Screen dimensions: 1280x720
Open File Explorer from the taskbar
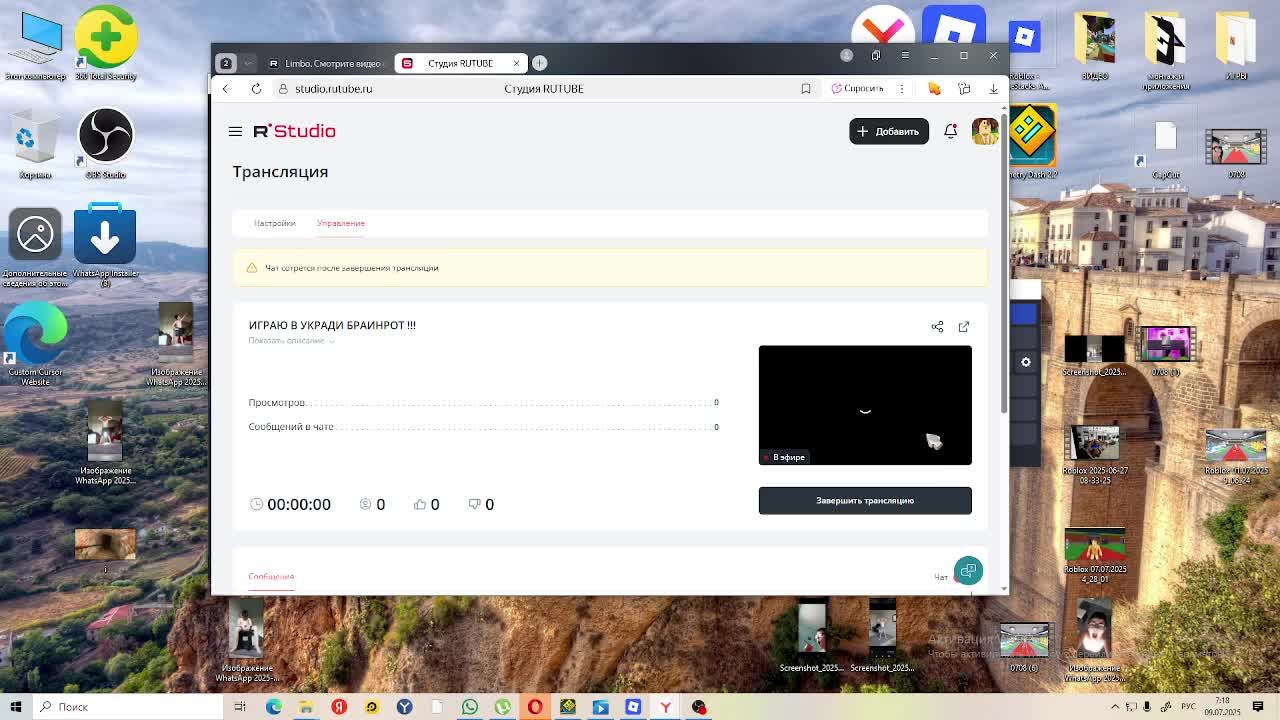coord(306,707)
